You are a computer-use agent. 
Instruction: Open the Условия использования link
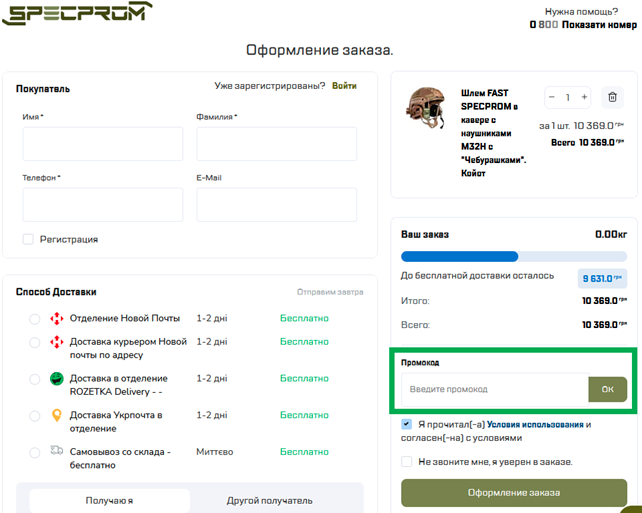coord(535,425)
